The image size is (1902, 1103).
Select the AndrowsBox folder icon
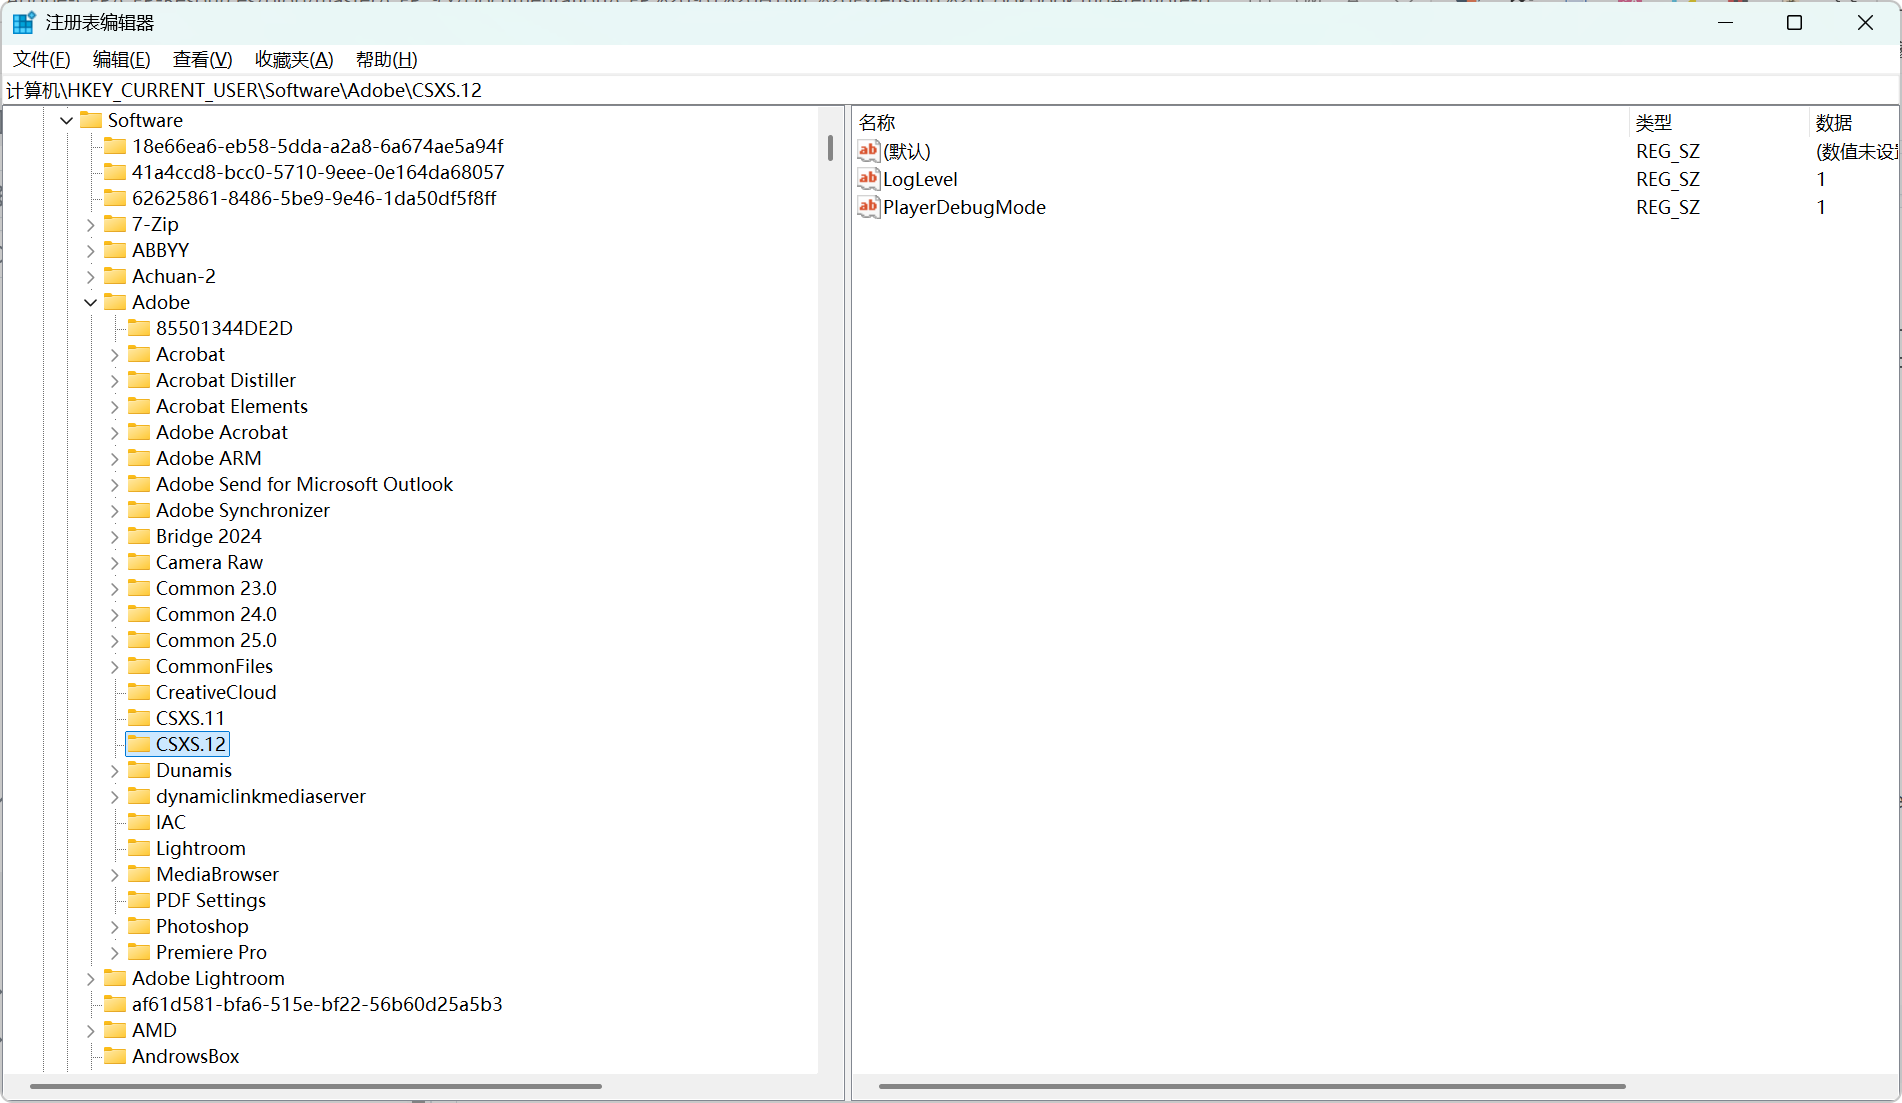[x=115, y=1056]
